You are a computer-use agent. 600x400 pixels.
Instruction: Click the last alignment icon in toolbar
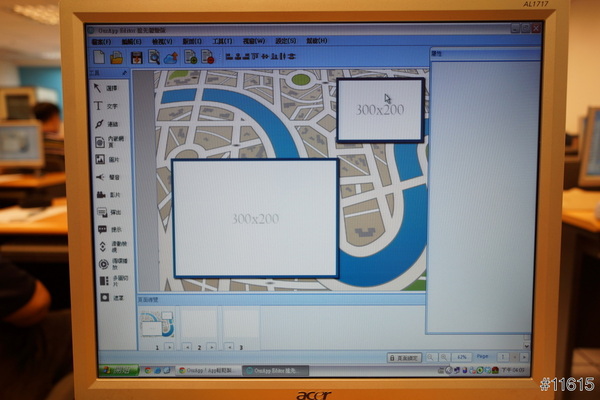tap(292, 57)
